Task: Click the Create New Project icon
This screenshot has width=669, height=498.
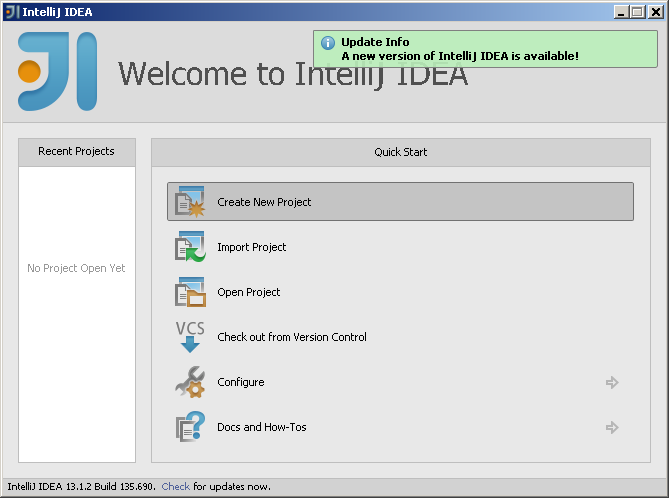Action: pos(190,201)
